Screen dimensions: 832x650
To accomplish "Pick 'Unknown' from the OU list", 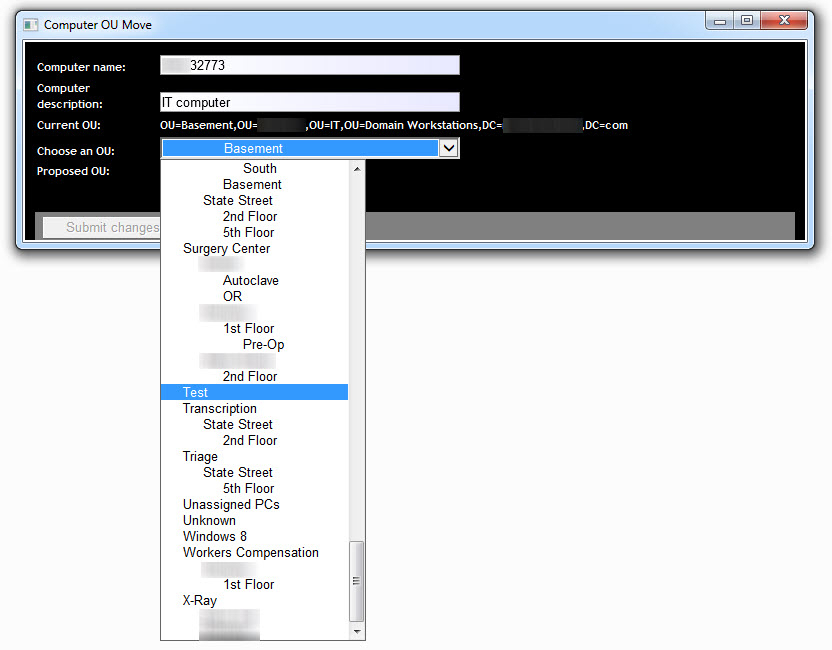I will (x=209, y=520).
